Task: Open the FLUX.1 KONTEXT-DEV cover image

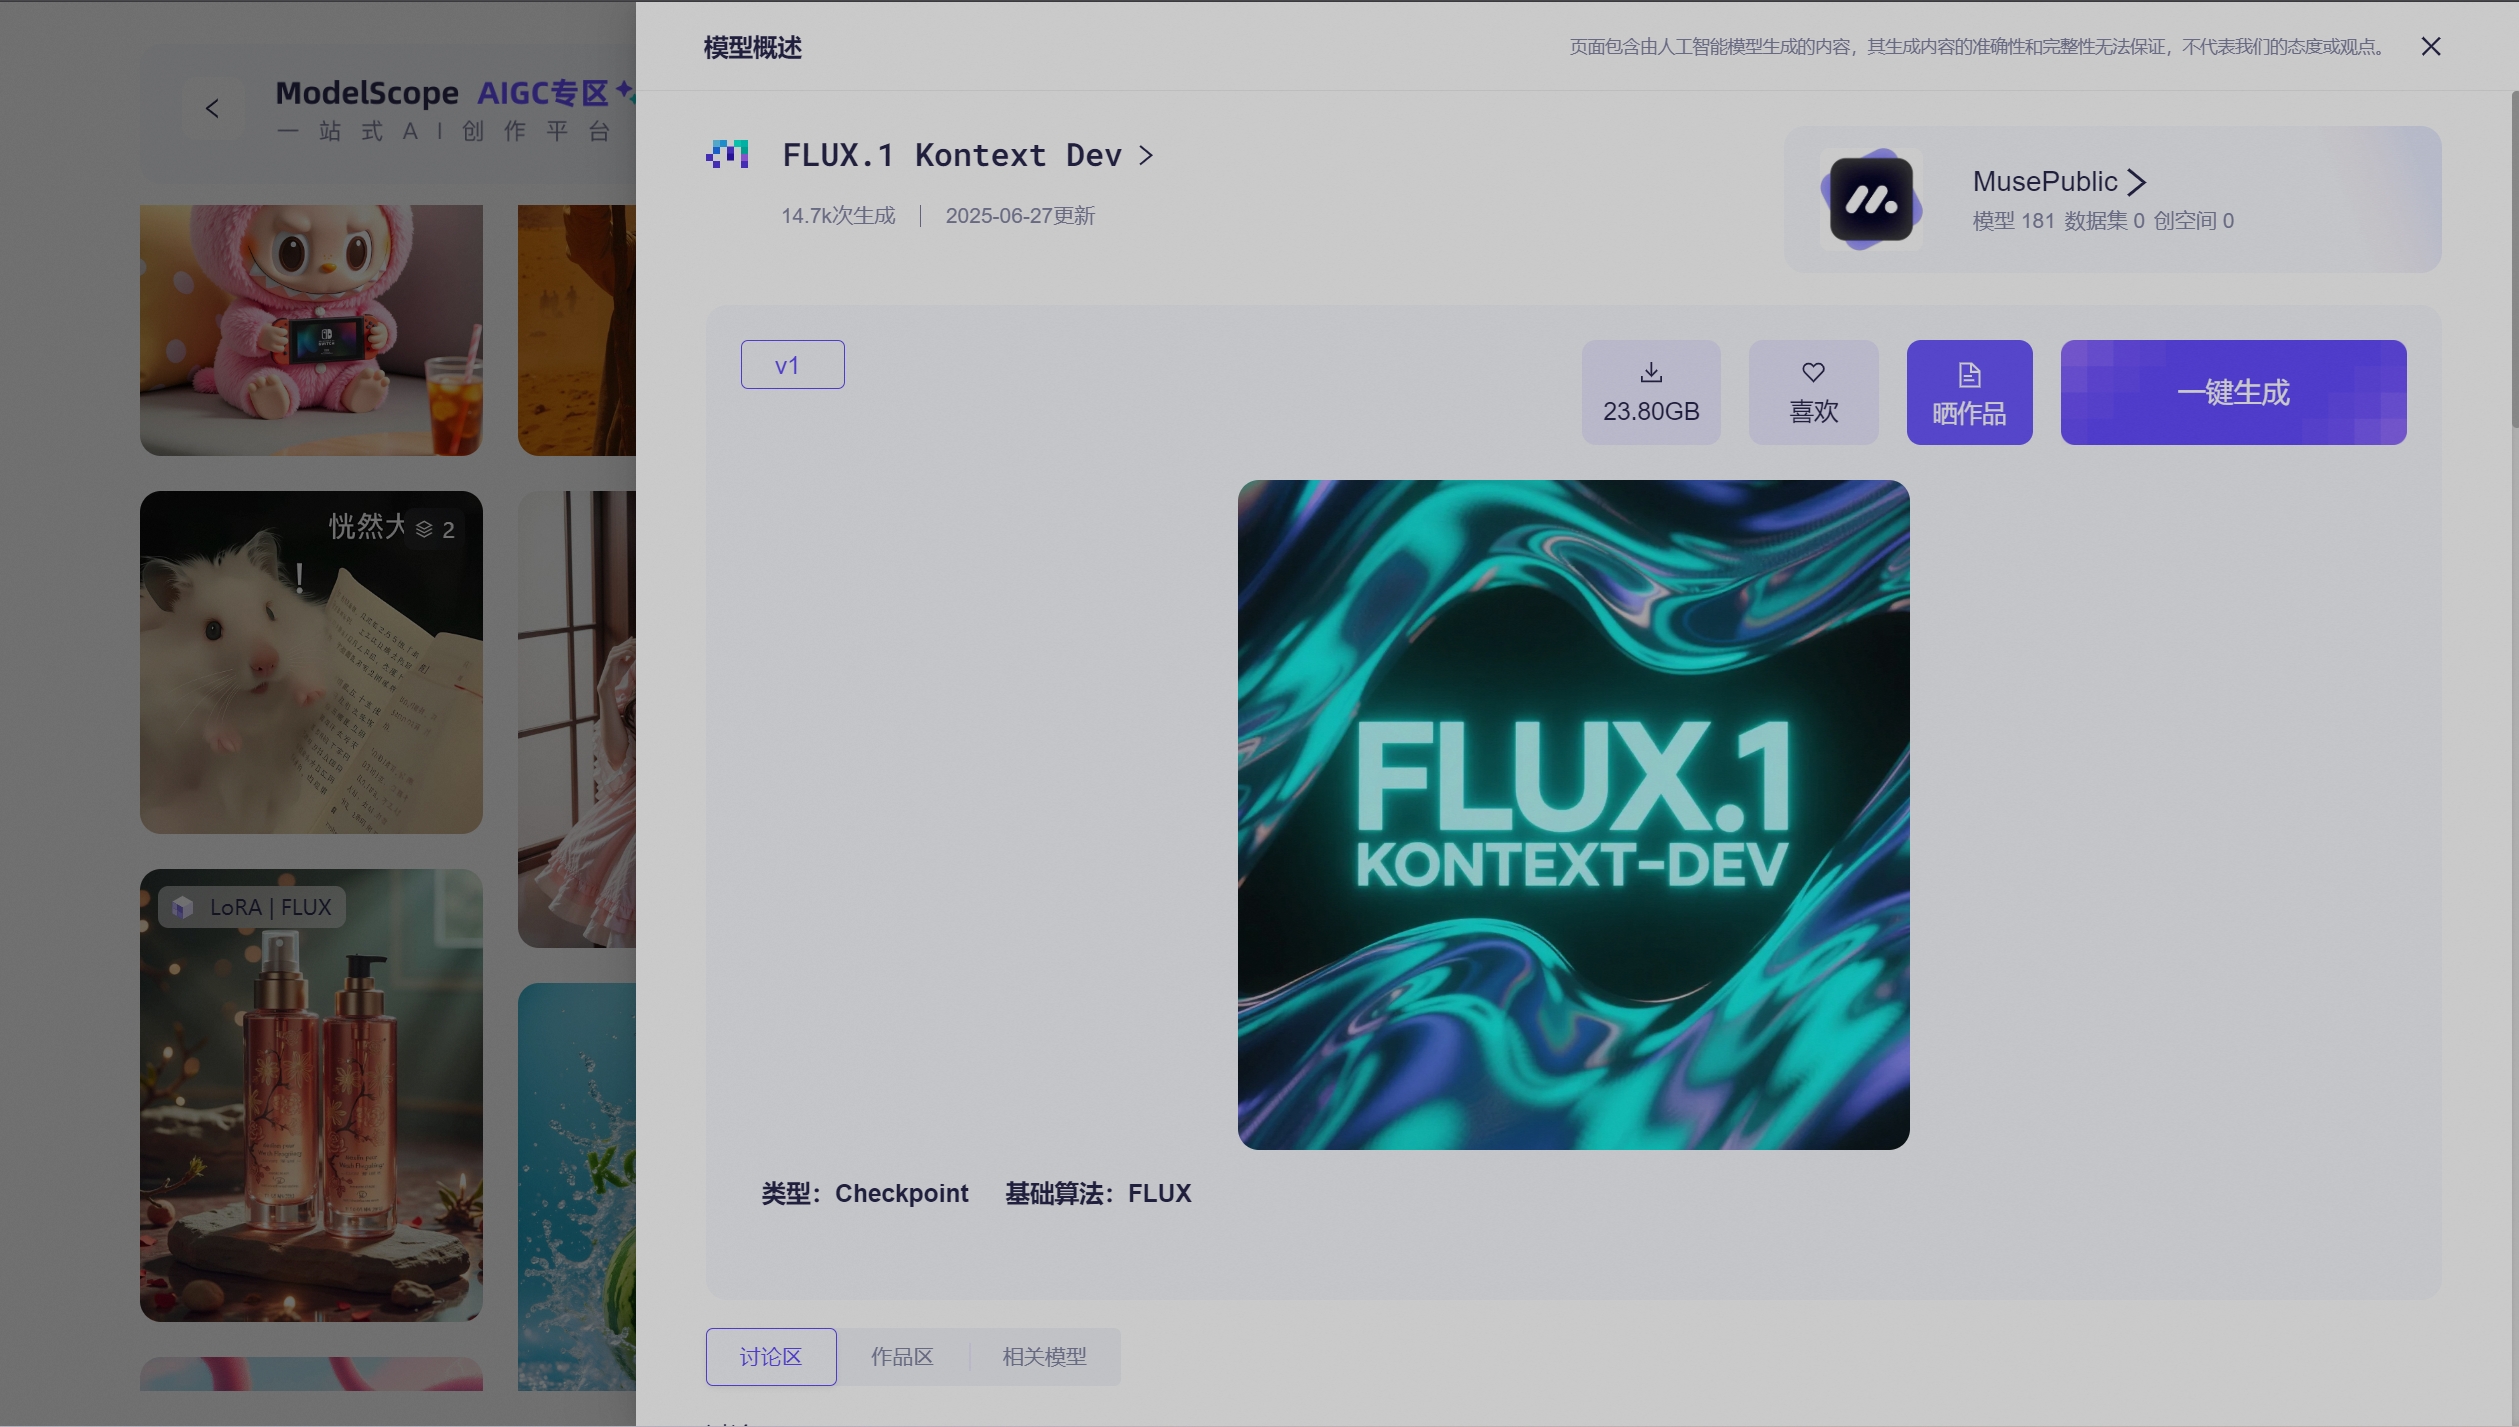Action: pyautogui.click(x=1573, y=814)
